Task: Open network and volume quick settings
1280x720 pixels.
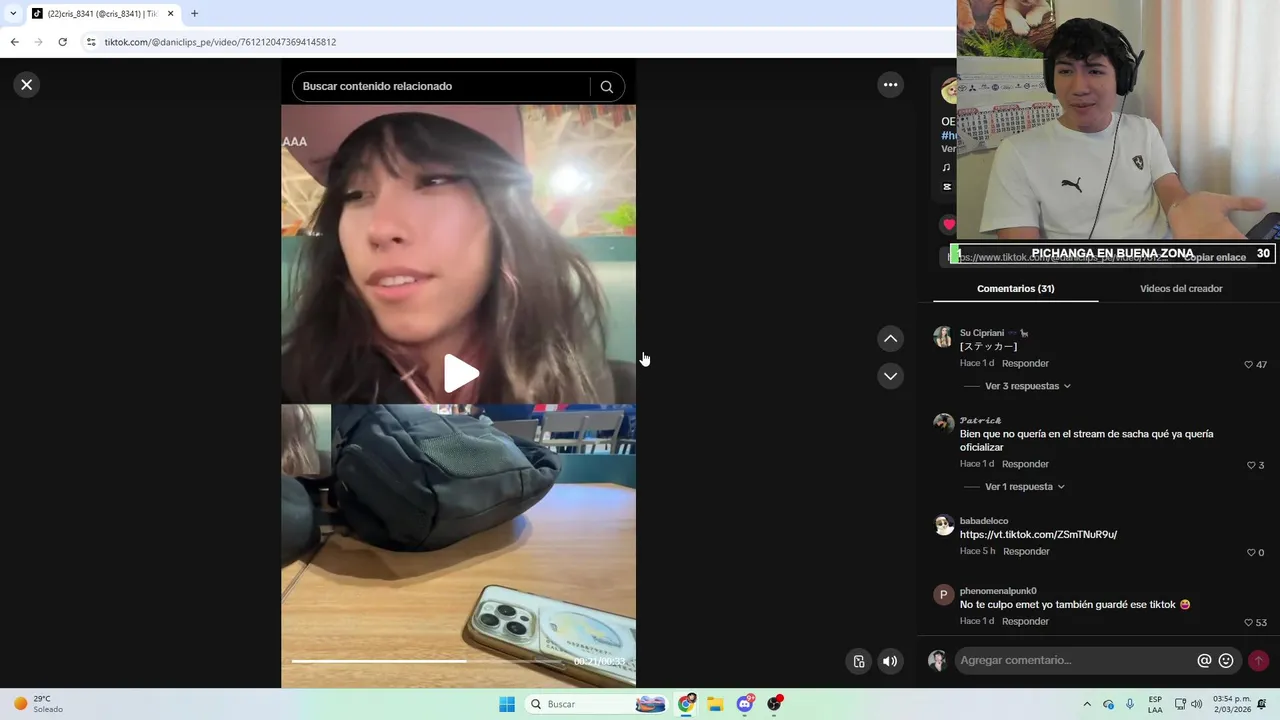Action: (x=1188, y=704)
